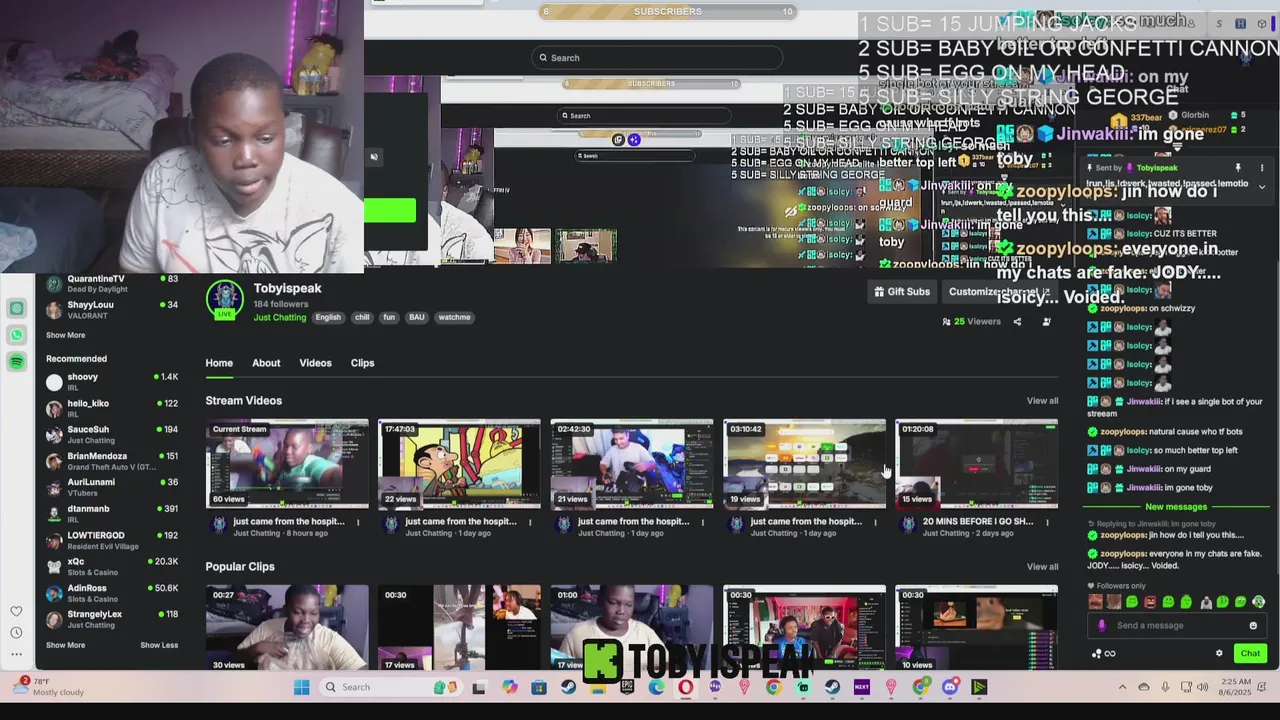Open LOWTIERGOD channel in Recommended
The height and width of the screenshot is (720, 1280).
coord(112,541)
